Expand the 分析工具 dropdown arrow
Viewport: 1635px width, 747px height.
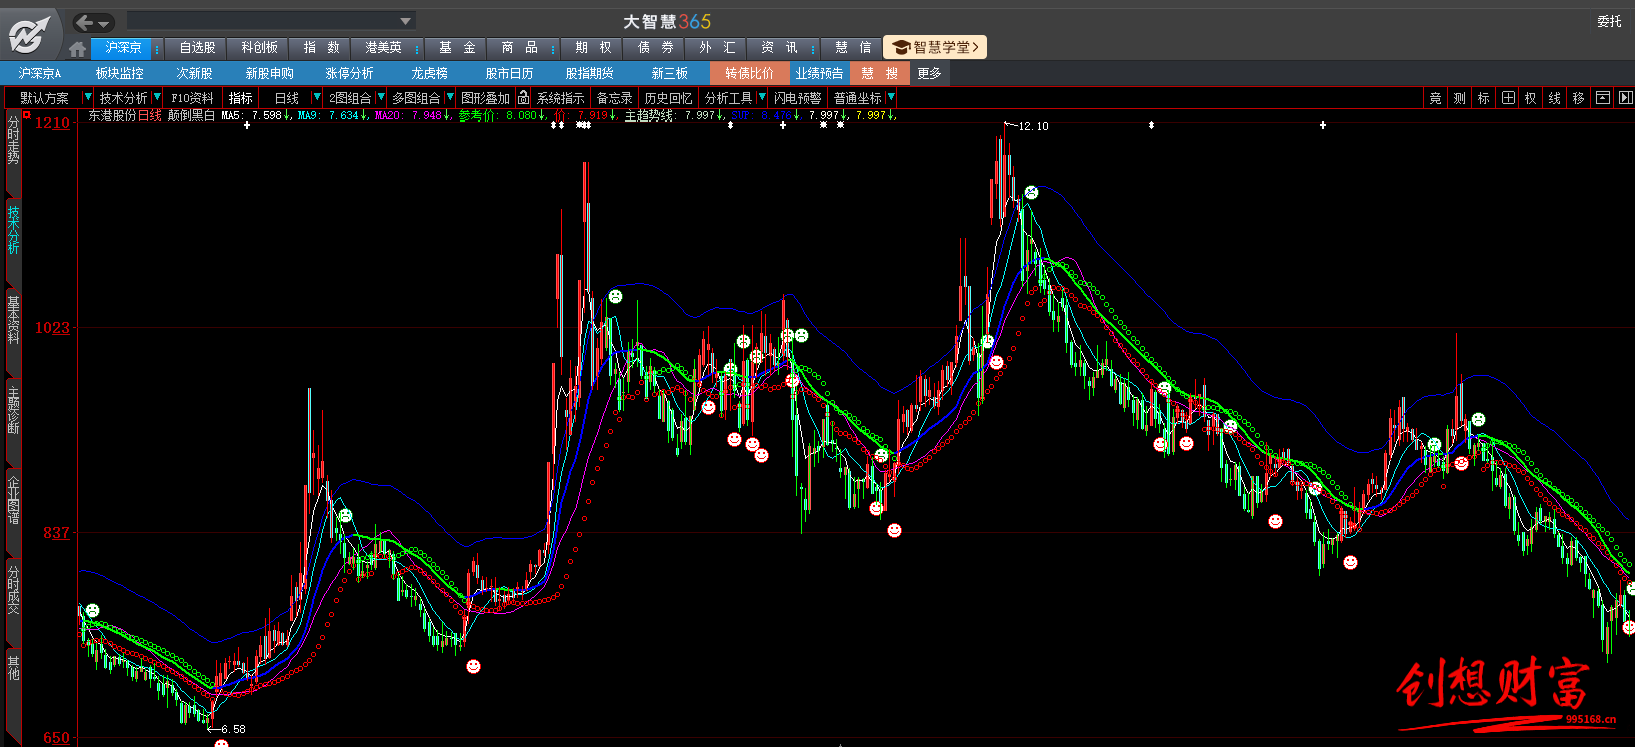(762, 97)
